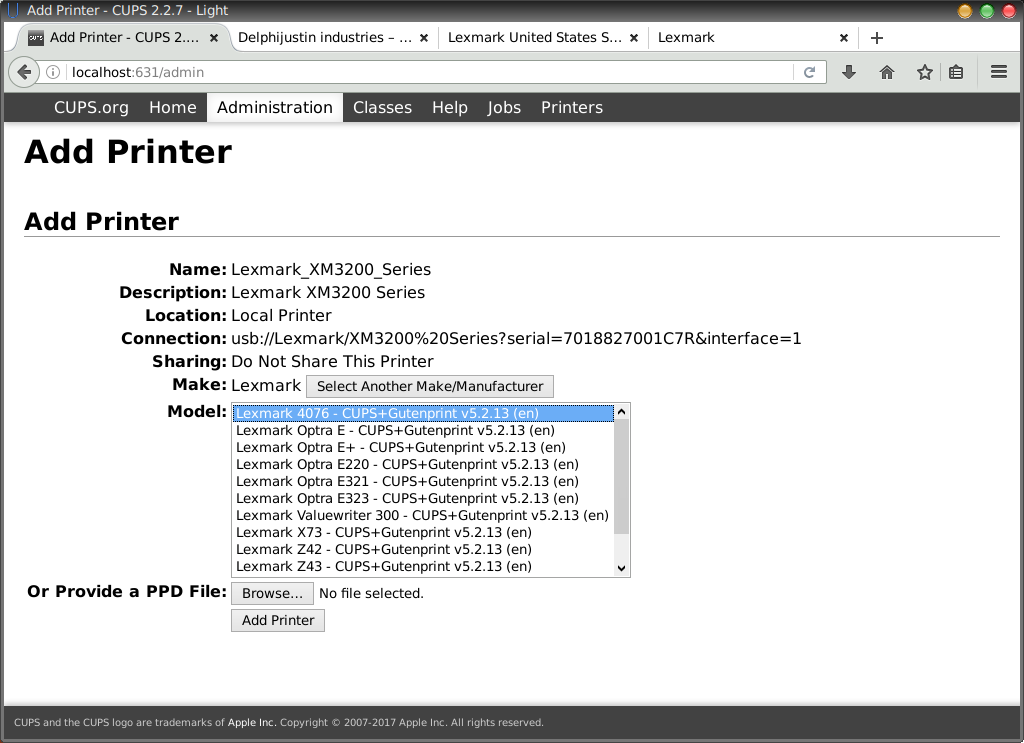Open CUPS.org navigation link
This screenshot has height=743, width=1024.
91,107
